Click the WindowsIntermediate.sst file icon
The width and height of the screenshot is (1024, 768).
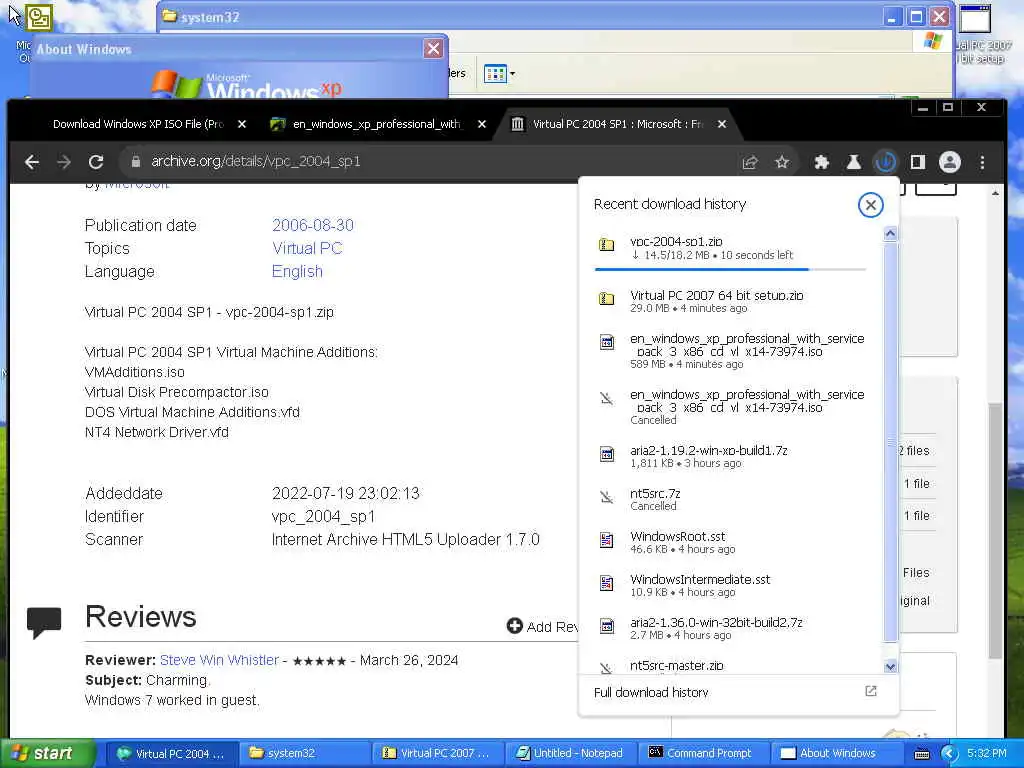(x=607, y=583)
